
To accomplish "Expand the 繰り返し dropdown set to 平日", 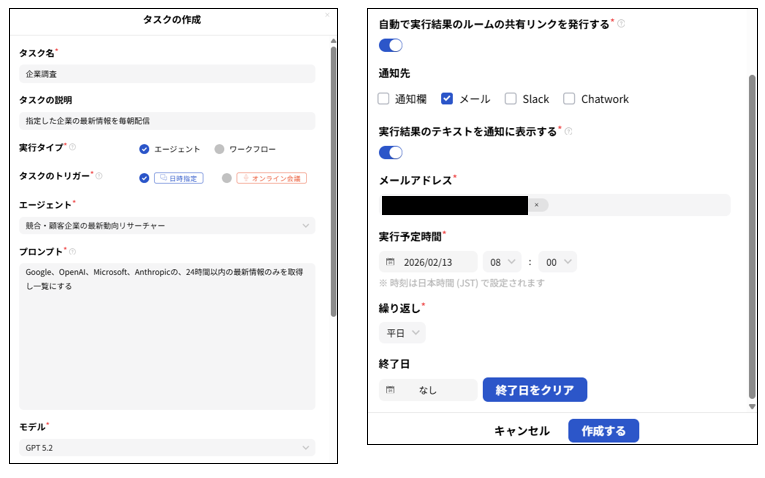I will pos(402,333).
